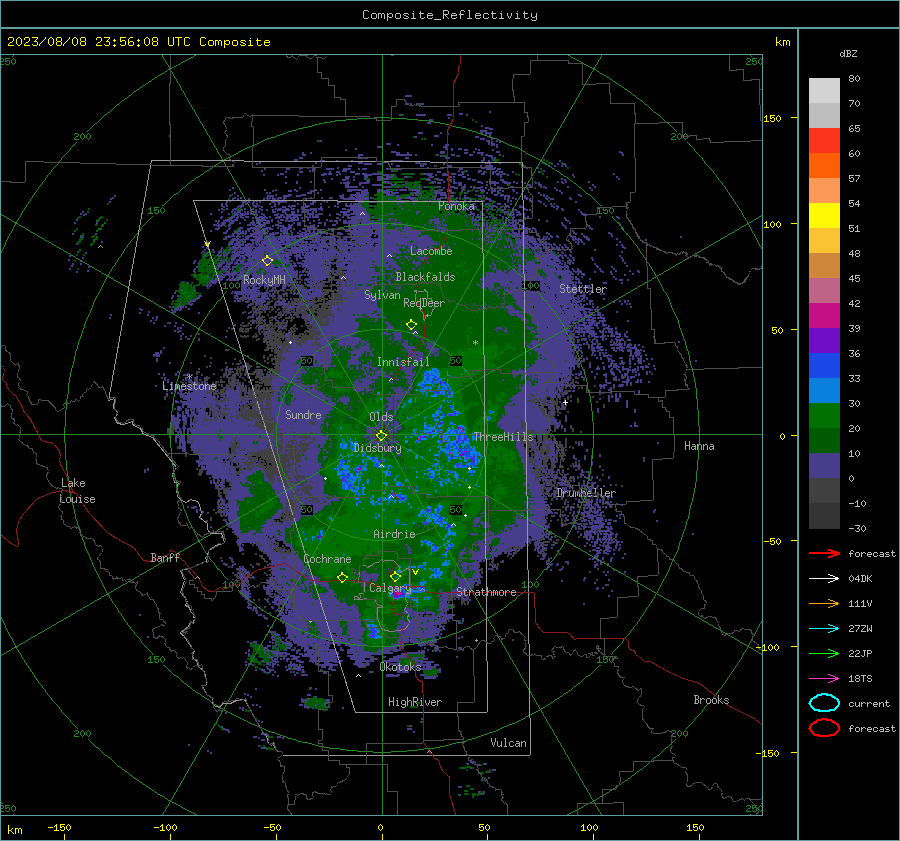Image resolution: width=900 pixels, height=841 pixels.
Task: Click the Blackfalds city label
Action: 425,277
